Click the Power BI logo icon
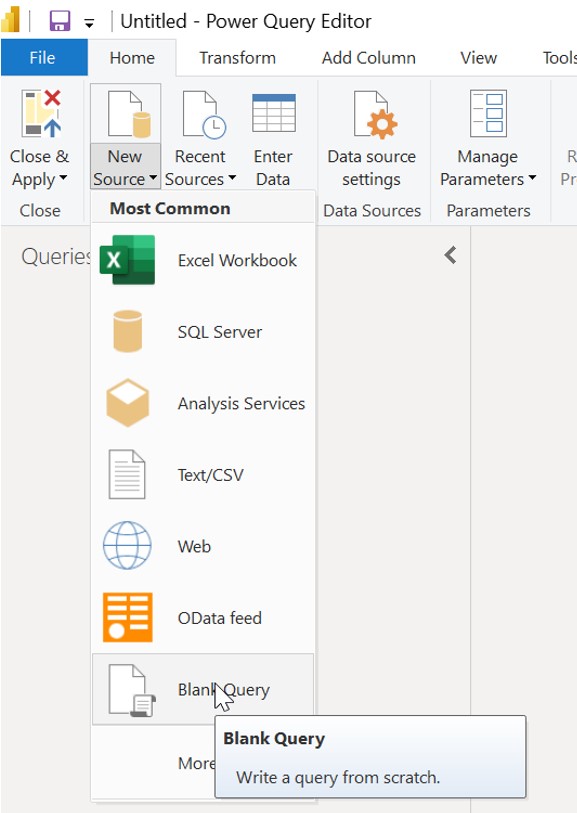Screen dimensions: 577x813 point(10,20)
